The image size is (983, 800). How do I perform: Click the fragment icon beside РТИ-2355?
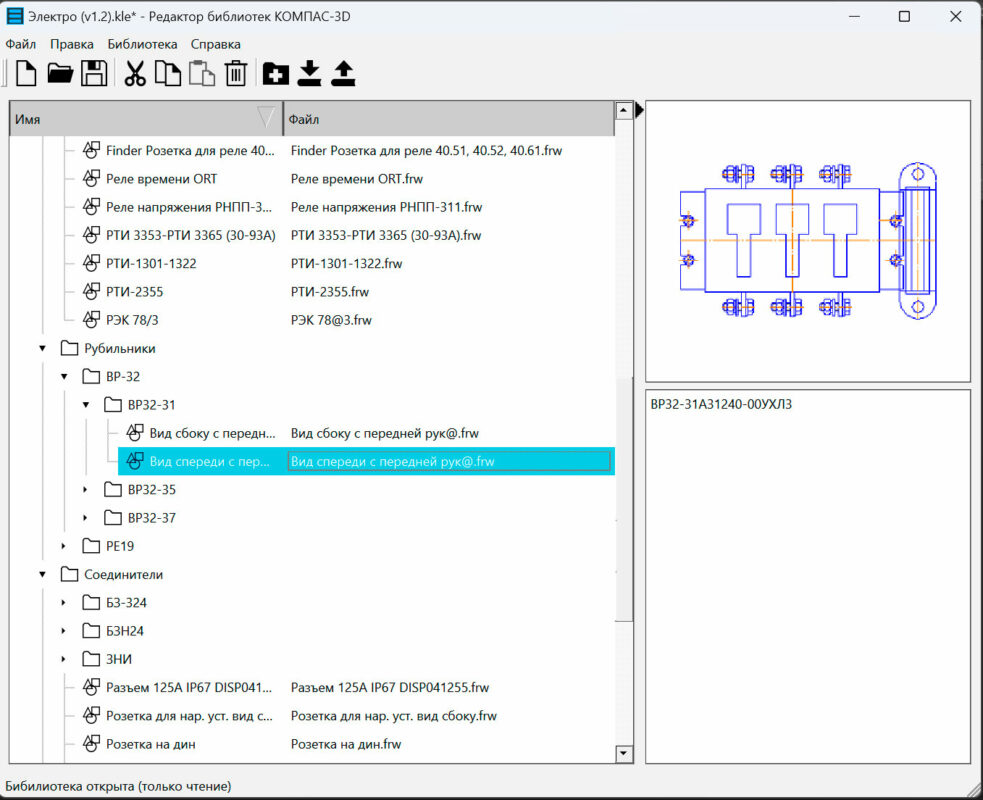click(91, 292)
